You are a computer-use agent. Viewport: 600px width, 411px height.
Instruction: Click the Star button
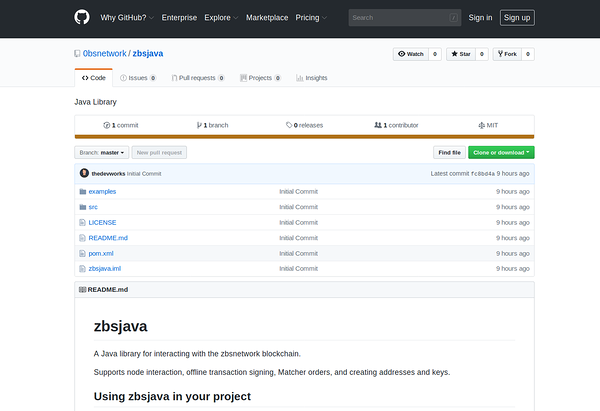pyautogui.click(x=461, y=54)
